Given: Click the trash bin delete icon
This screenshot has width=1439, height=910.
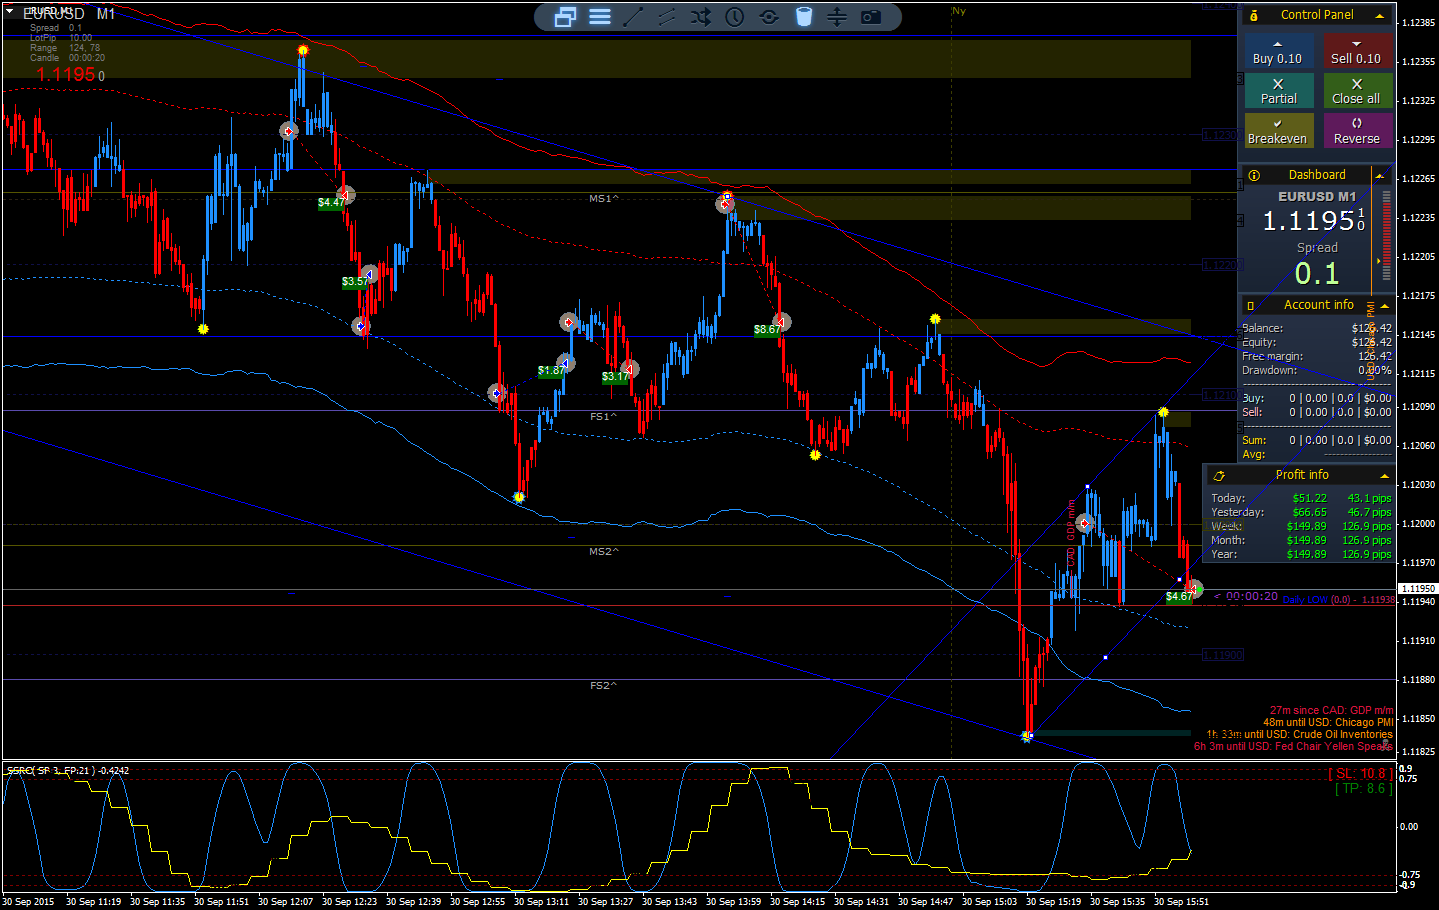Looking at the screenshot, I should [x=803, y=17].
